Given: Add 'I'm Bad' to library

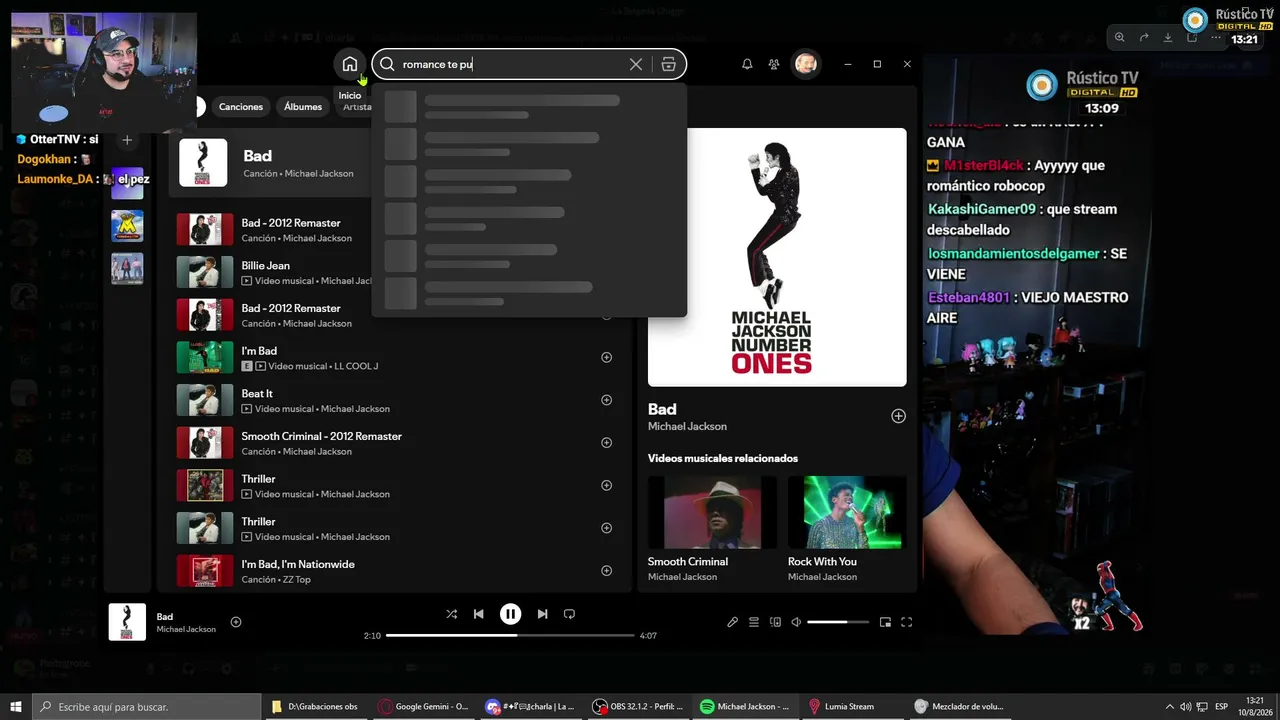Looking at the screenshot, I should pyautogui.click(x=606, y=357).
